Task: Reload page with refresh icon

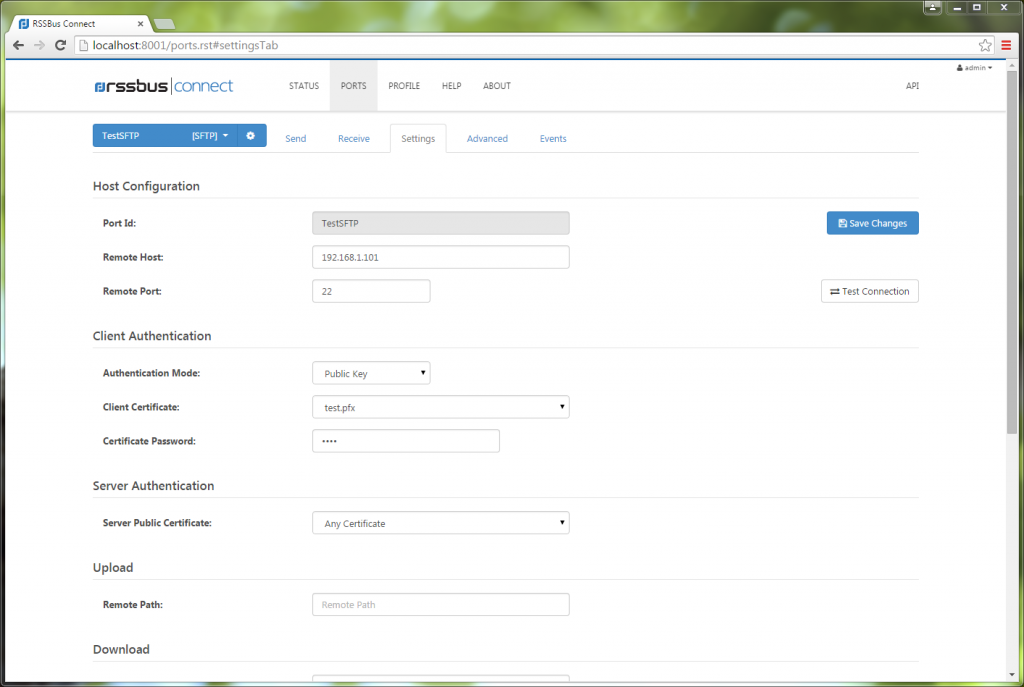Action: coord(61,45)
